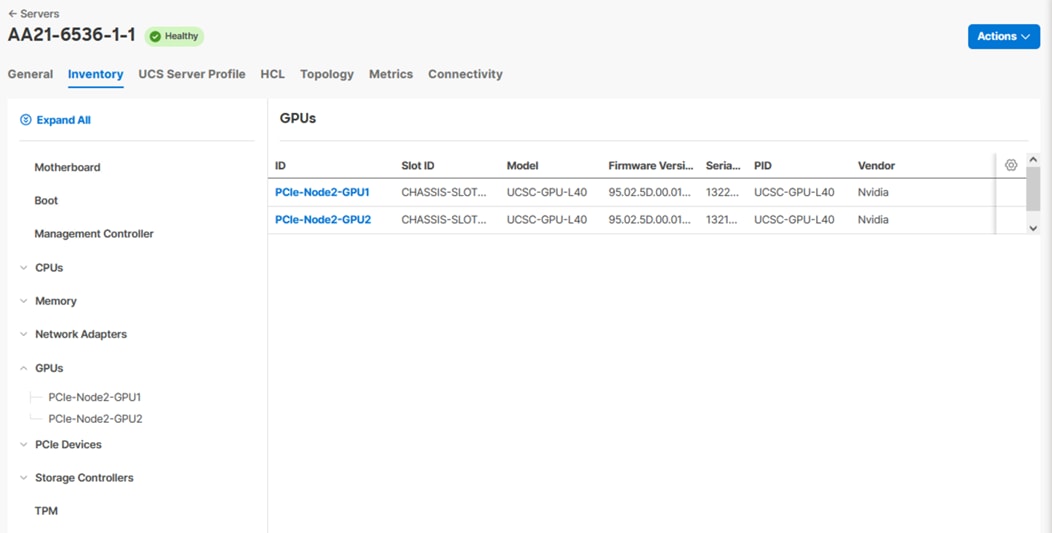This screenshot has width=1052, height=533.
Task: Select TPM in inventory tree
Action: click(46, 511)
